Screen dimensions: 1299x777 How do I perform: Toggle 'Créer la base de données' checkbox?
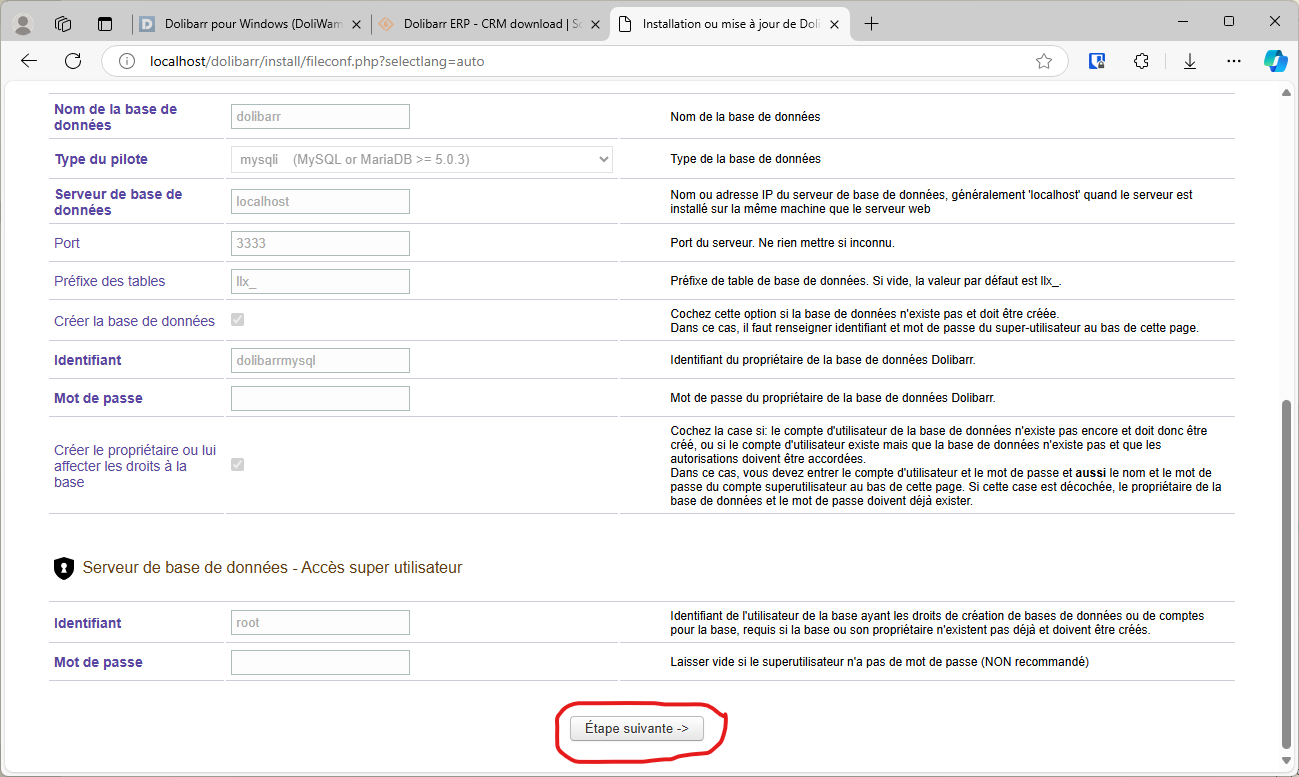[238, 320]
